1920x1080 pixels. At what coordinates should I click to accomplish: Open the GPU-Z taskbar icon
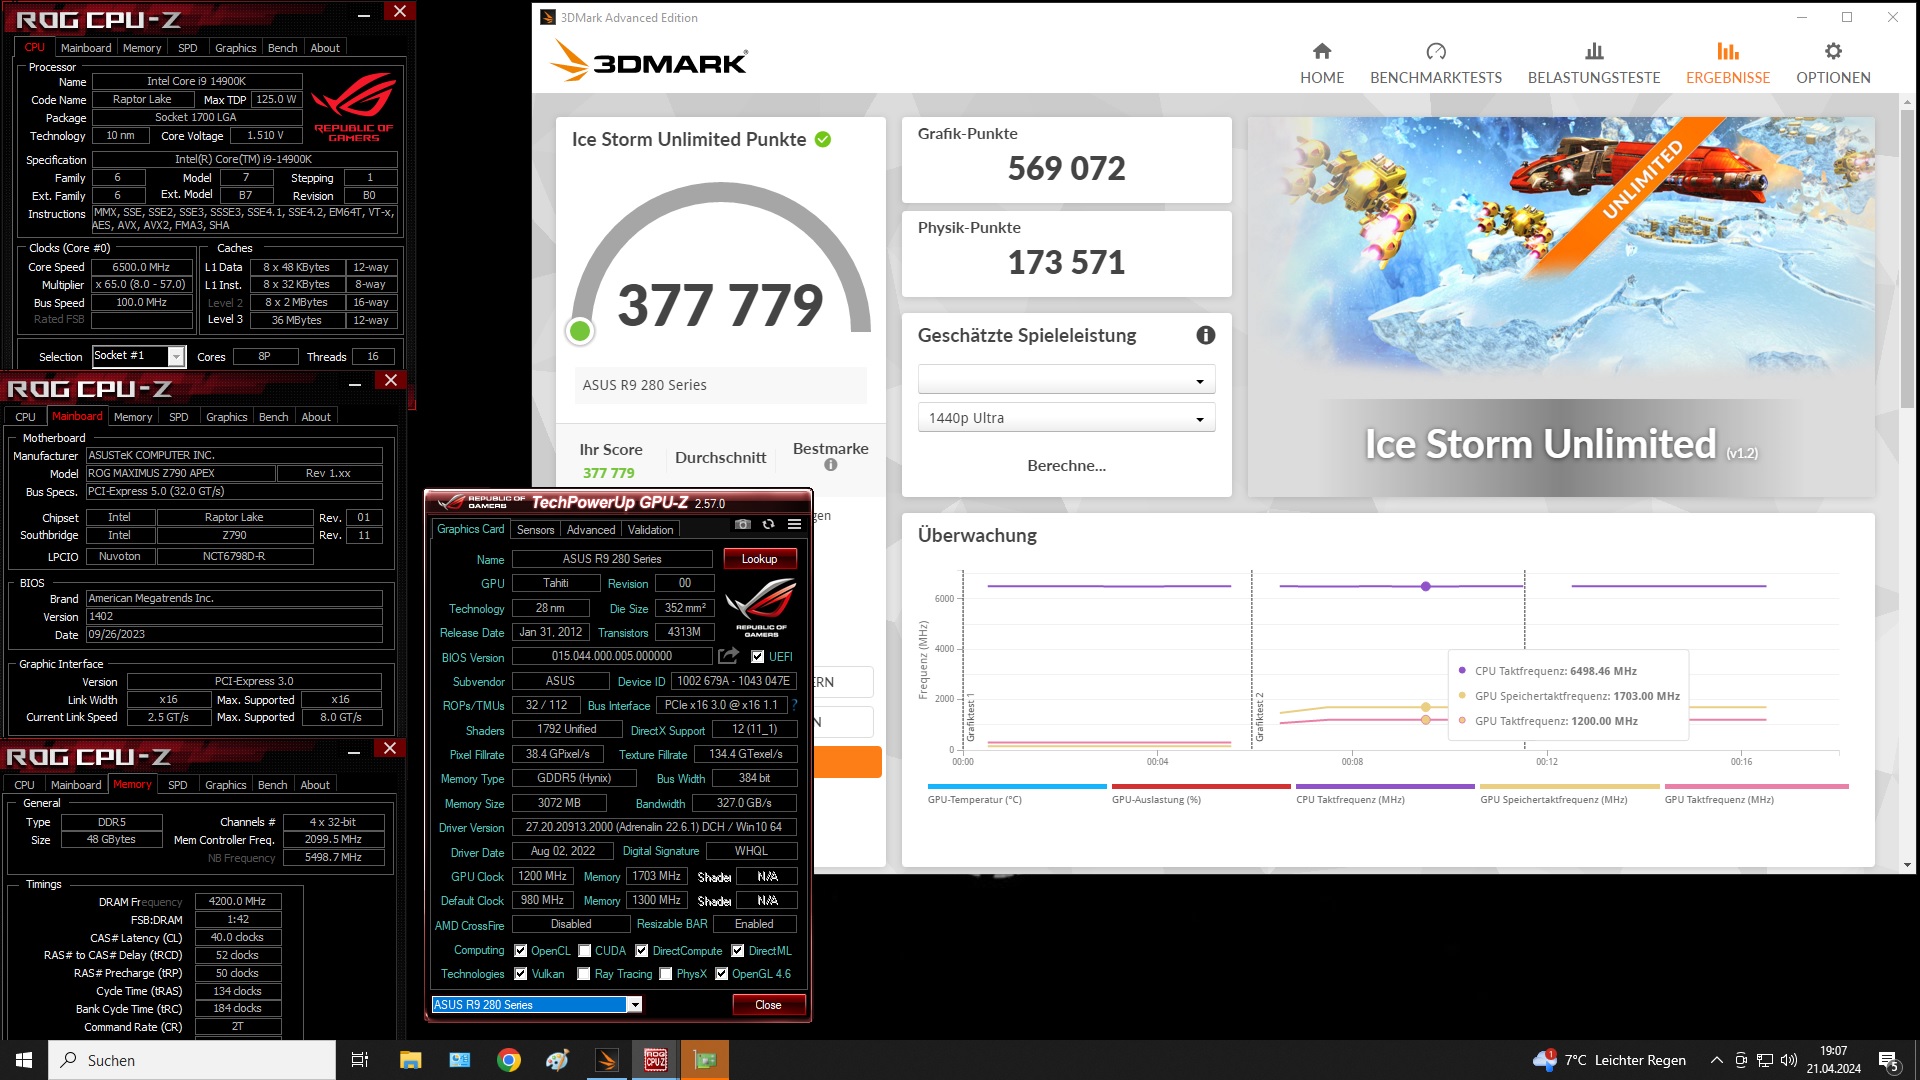[x=705, y=1060]
